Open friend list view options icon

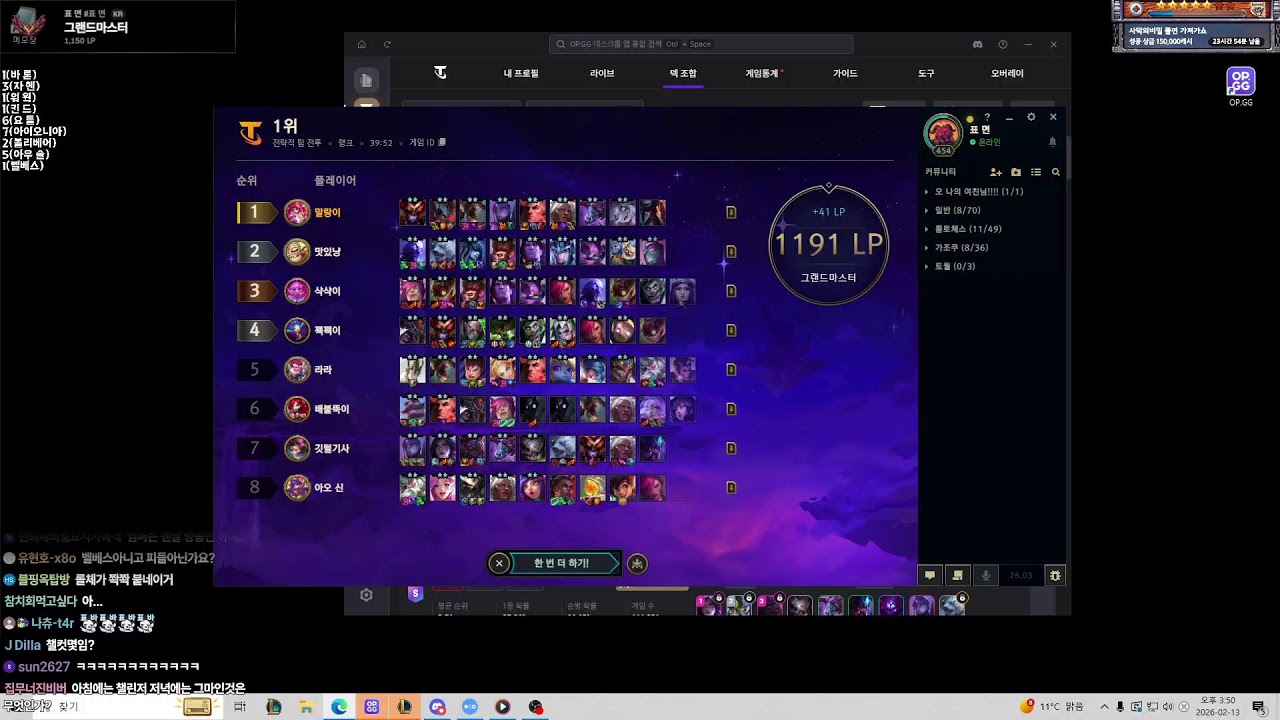tap(1036, 172)
